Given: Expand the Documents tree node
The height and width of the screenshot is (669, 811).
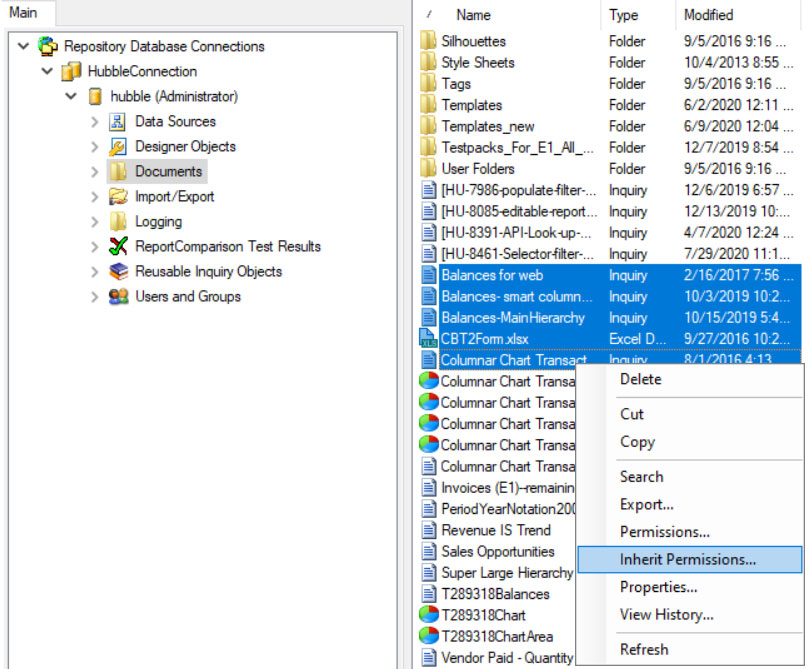Looking at the screenshot, I should (x=94, y=172).
